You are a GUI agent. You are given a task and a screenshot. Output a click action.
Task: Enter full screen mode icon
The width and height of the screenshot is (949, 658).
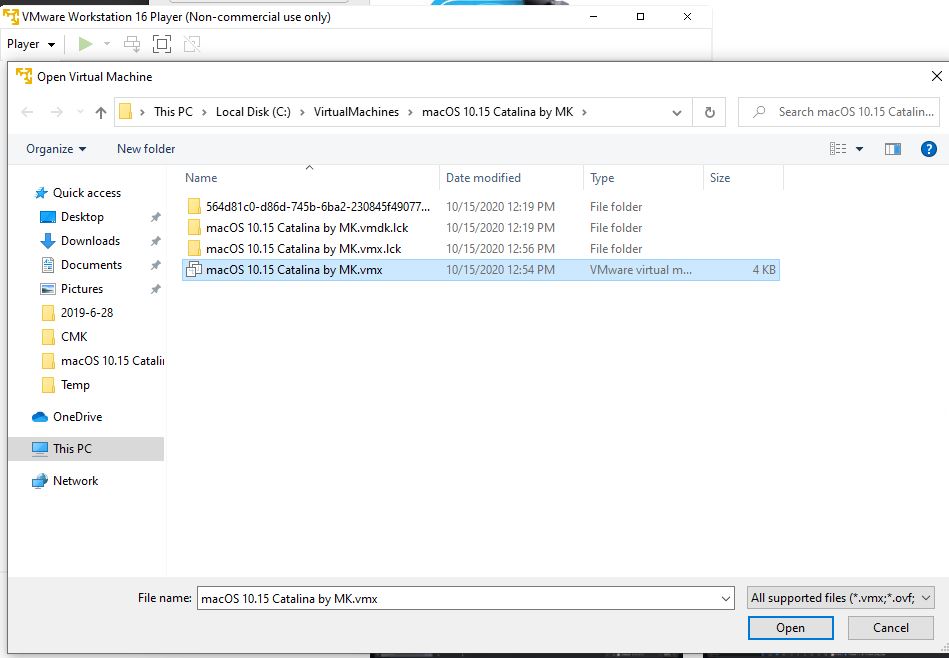click(162, 44)
